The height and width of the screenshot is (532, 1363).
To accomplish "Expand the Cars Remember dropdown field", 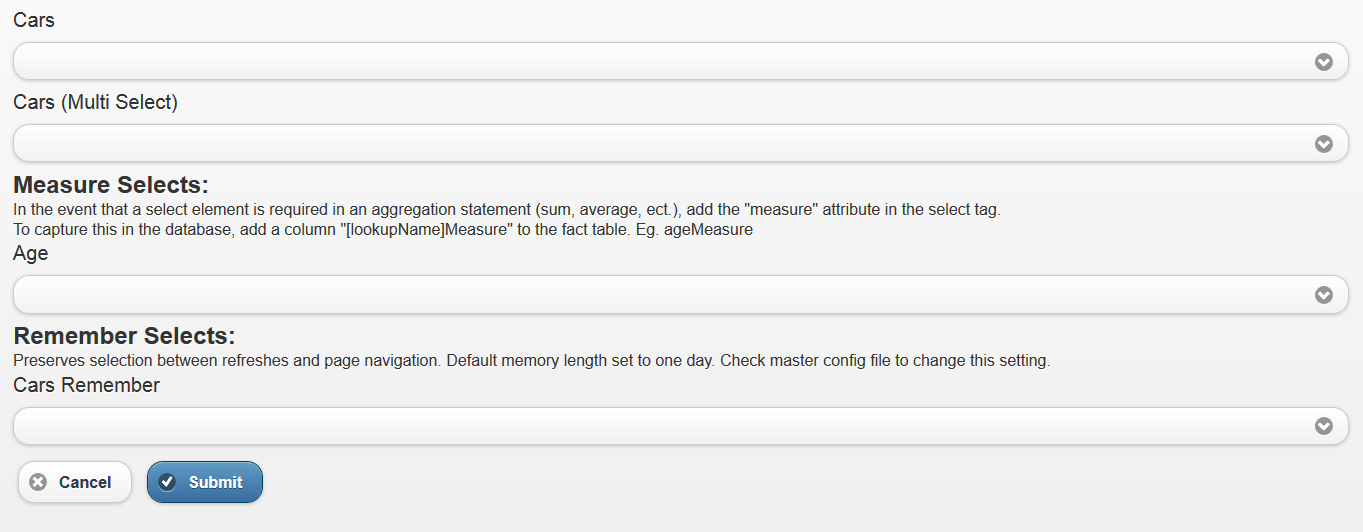I will (660, 427).
